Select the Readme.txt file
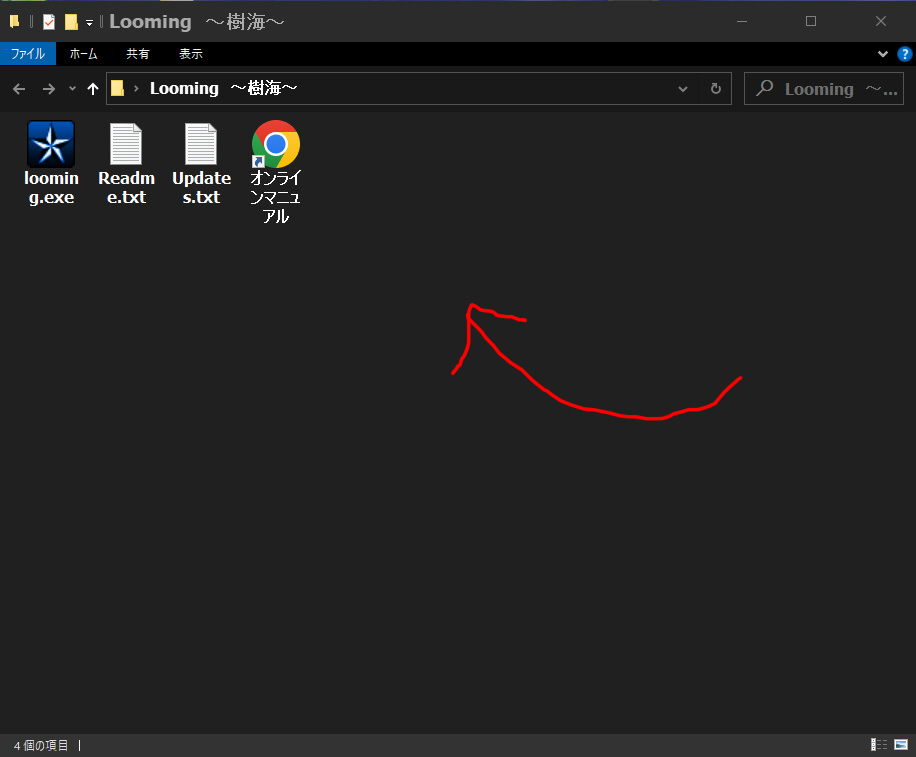This screenshot has height=757, width=916. pyautogui.click(x=126, y=146)
